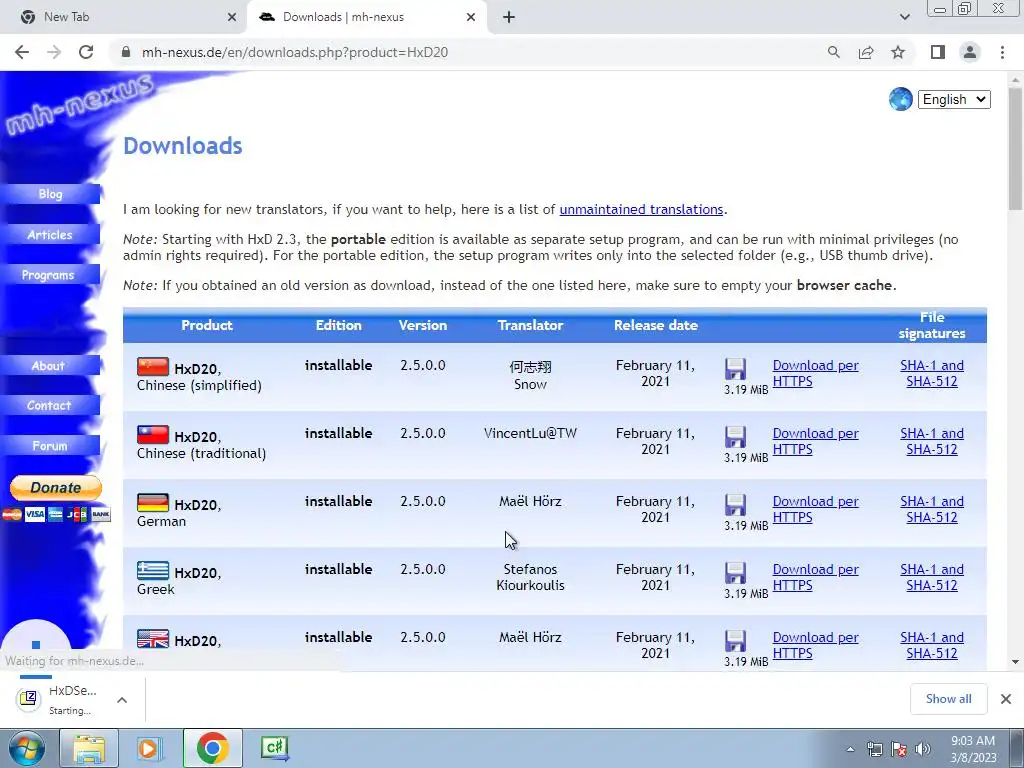The image size is (1024, 768).
Task: Click the Chrome taskbar icon
Action: [x=212, y=748]
